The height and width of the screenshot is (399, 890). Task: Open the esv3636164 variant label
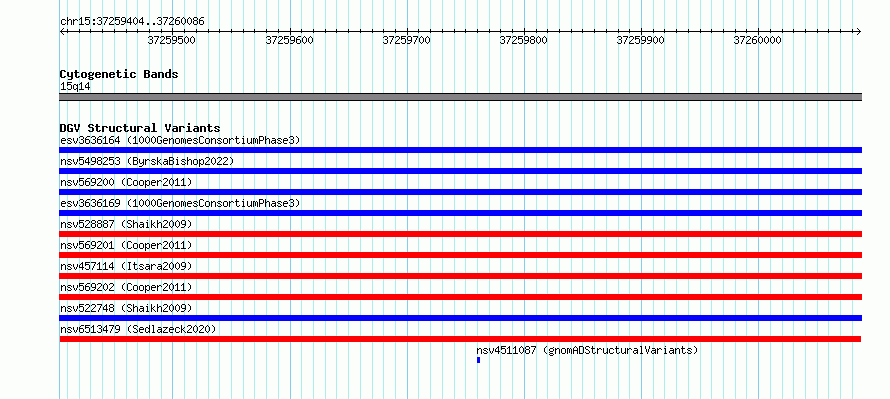pos(180,140)
